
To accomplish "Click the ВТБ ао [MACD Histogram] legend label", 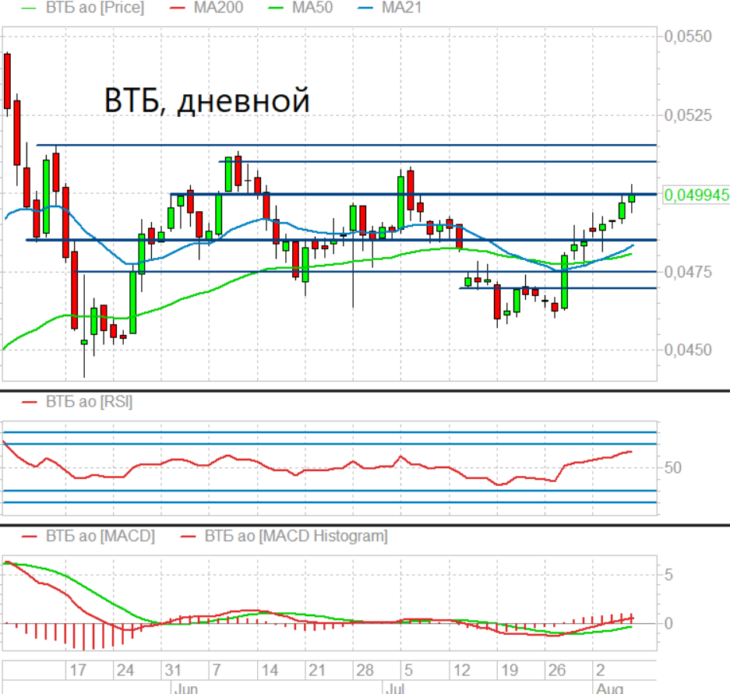I will click(x=296, y=536).
